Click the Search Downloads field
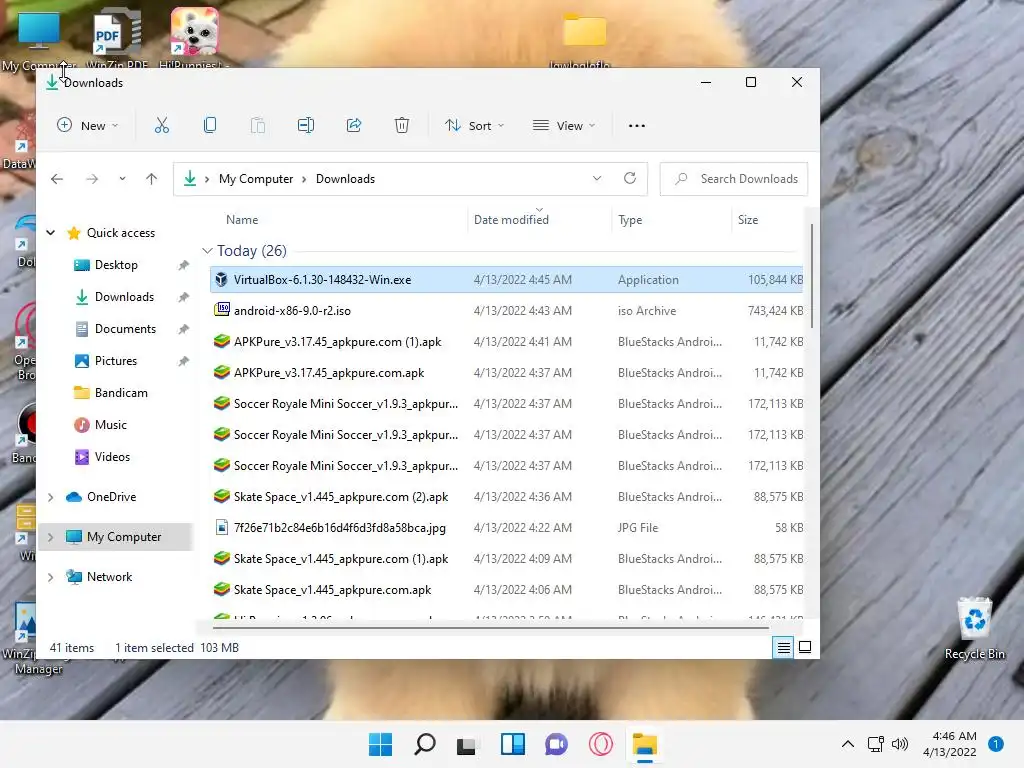The image size is (1024, 768). 734,179
